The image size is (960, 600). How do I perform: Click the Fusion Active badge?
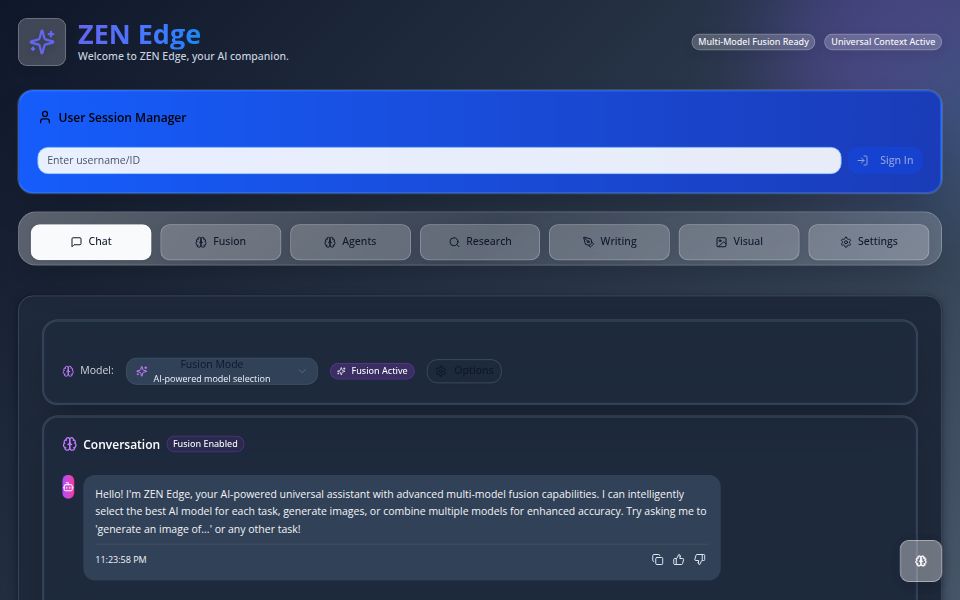pyautogui.click(x=372, y=371)
